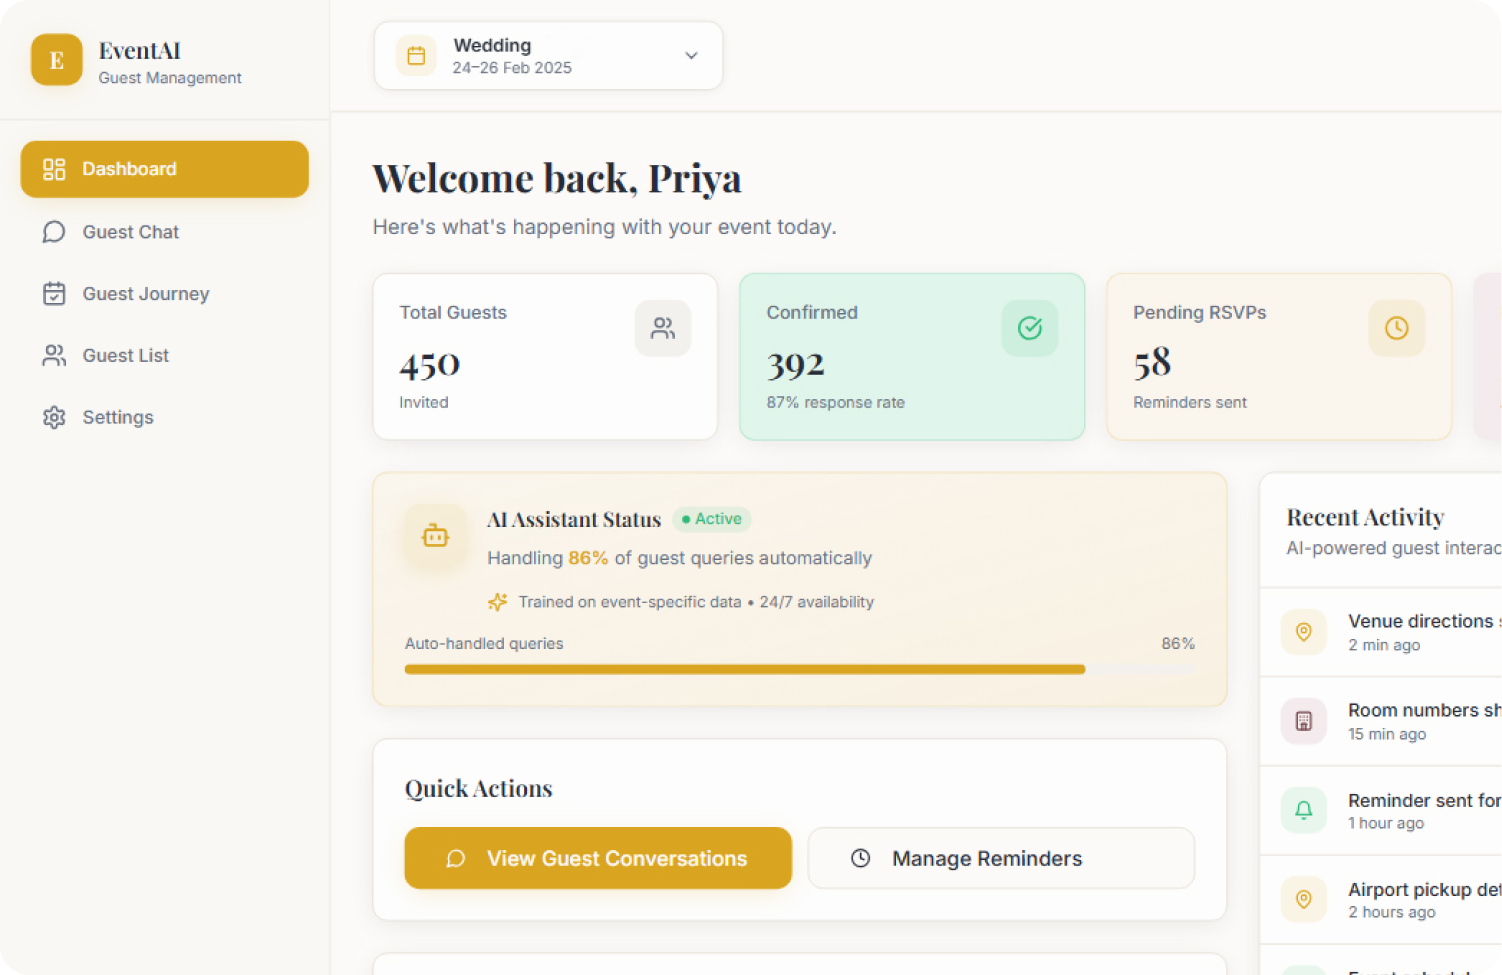Click the Total Guests people icon
1502x975 pixels.
coord(663,328)
